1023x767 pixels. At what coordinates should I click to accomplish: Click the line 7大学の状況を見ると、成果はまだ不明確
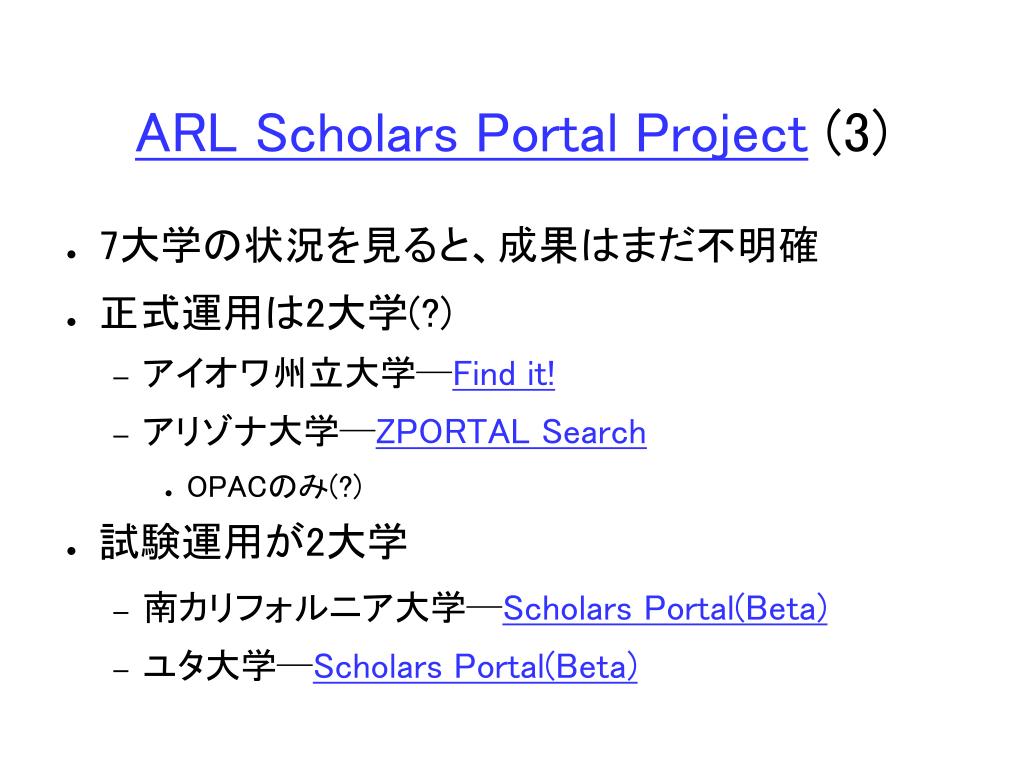coord(459,246)
